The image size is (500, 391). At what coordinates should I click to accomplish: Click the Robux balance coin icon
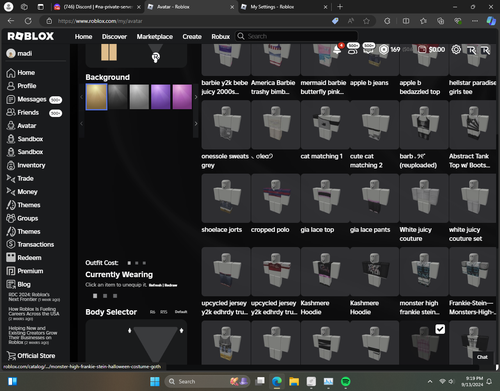[384, 50]
